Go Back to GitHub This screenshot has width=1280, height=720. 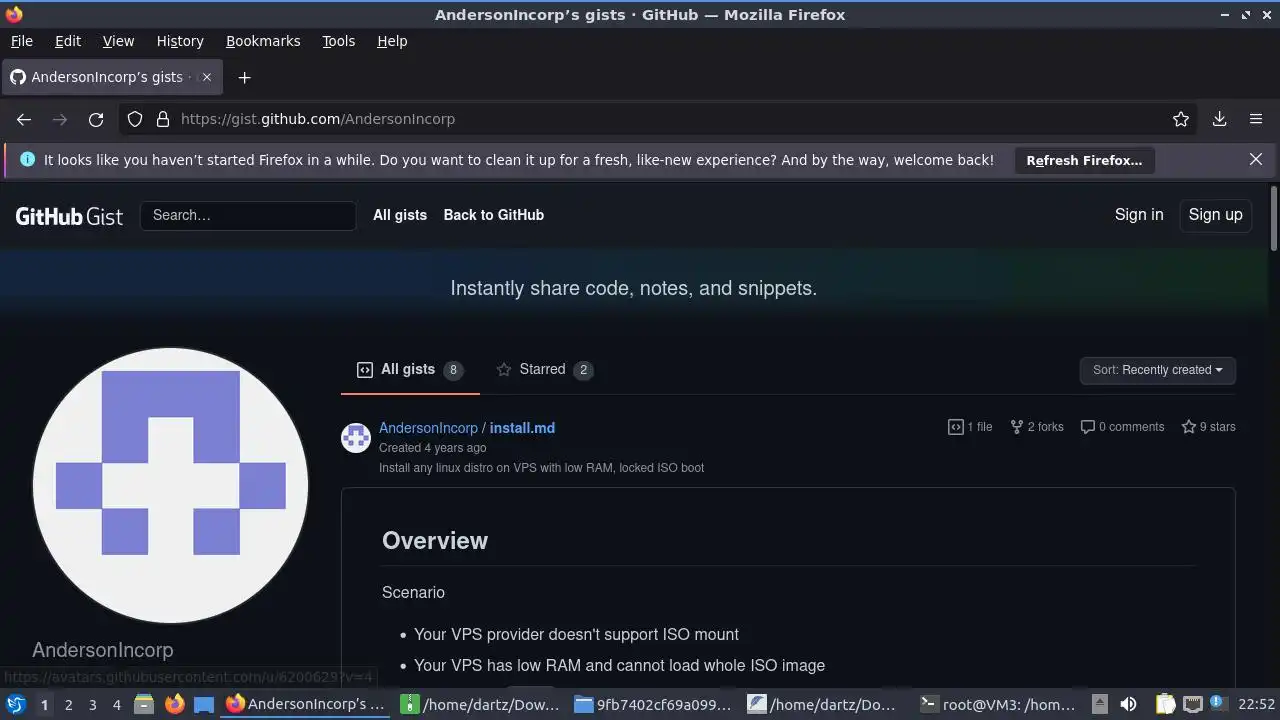click(494, 215)
